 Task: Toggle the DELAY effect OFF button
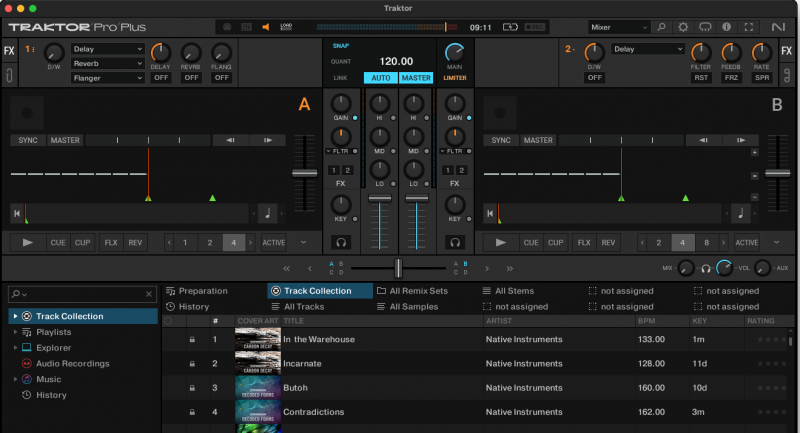click(x=160, y=77)
